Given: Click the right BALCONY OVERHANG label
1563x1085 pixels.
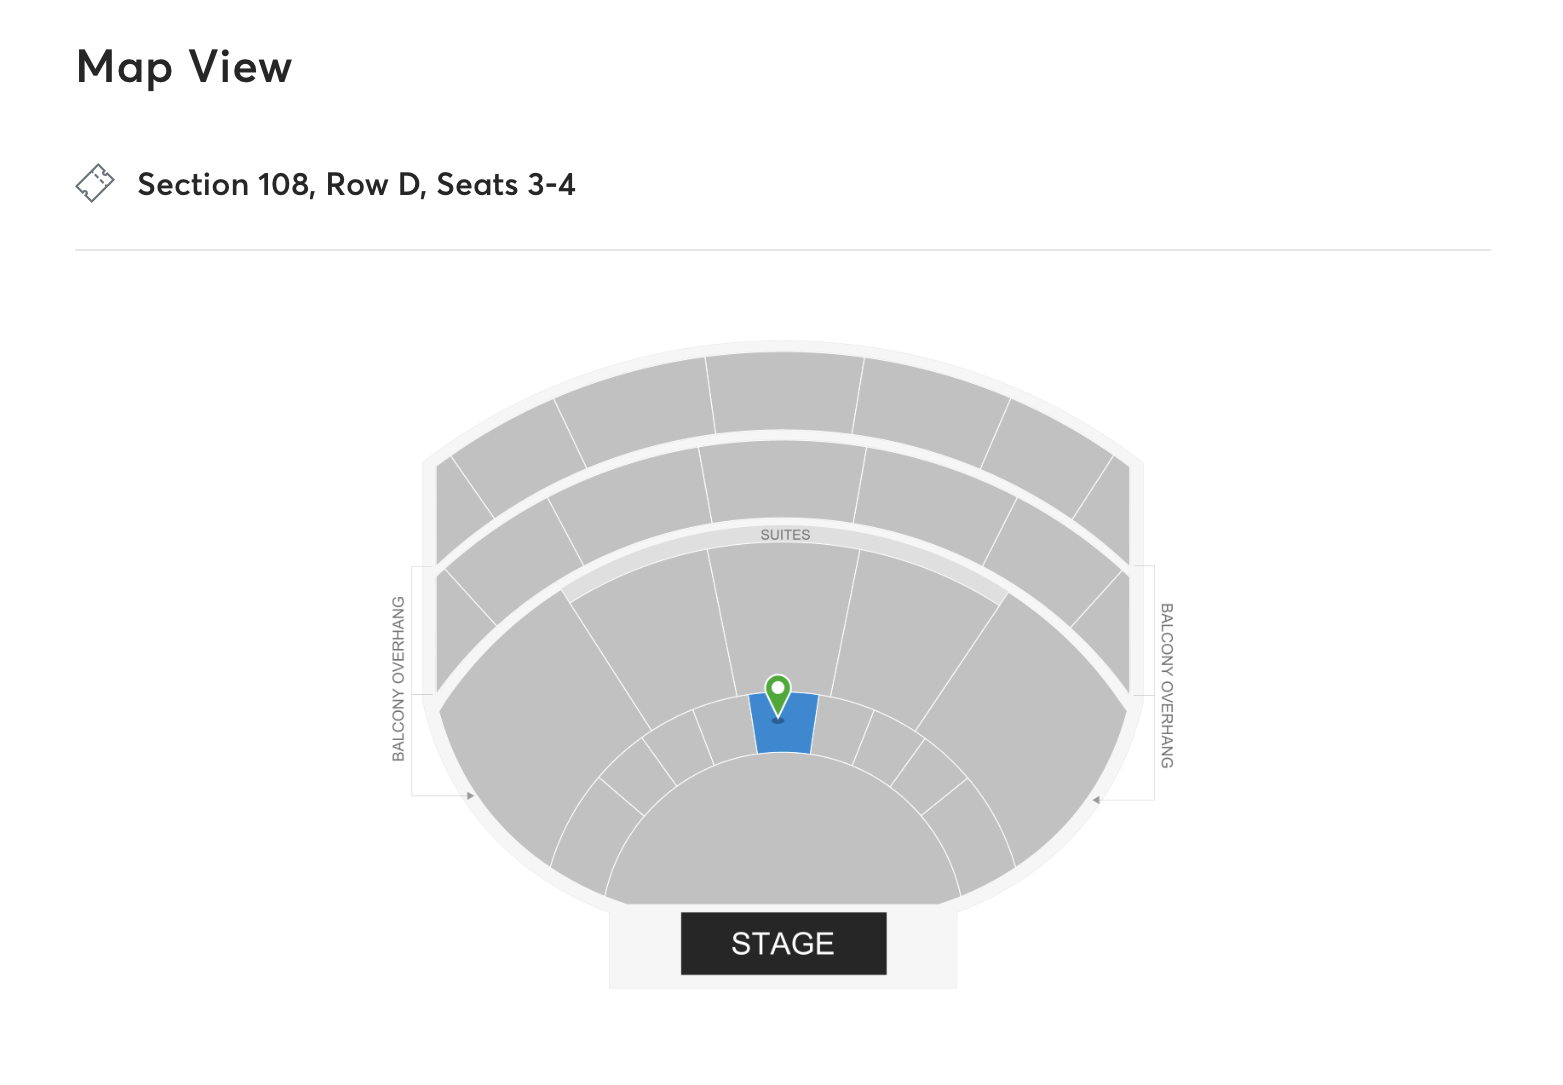Looking at the screenshot, I should pos(1167,685).
